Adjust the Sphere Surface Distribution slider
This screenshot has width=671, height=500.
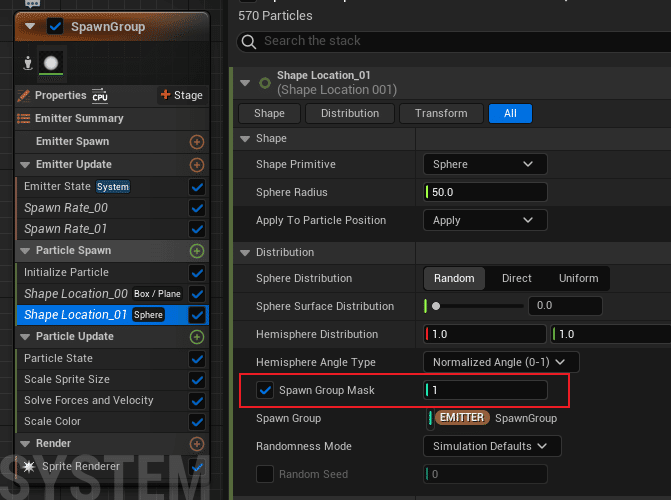[477, 306]
